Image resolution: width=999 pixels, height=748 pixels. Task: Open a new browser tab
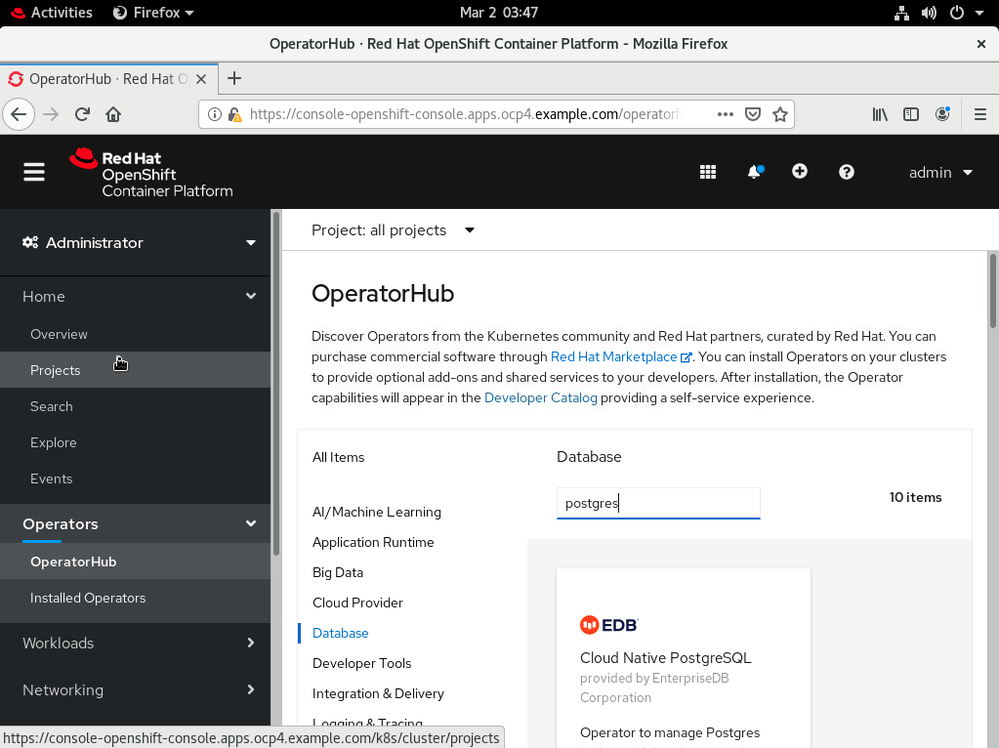click(x=234, y=78)
